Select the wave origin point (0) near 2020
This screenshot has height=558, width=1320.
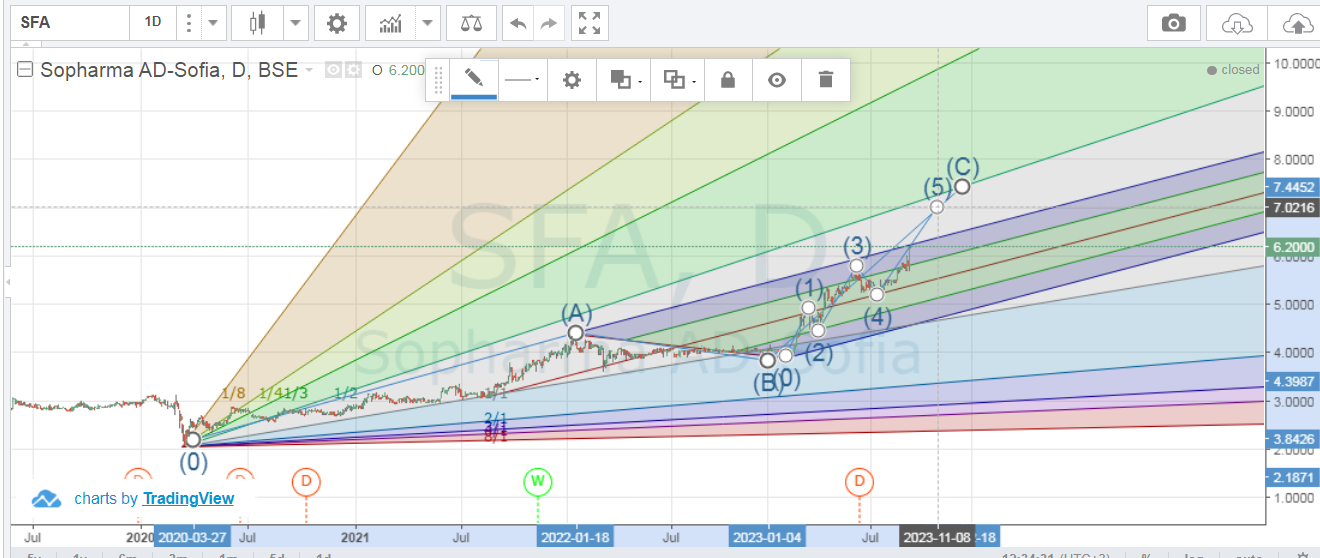[192, 439]
